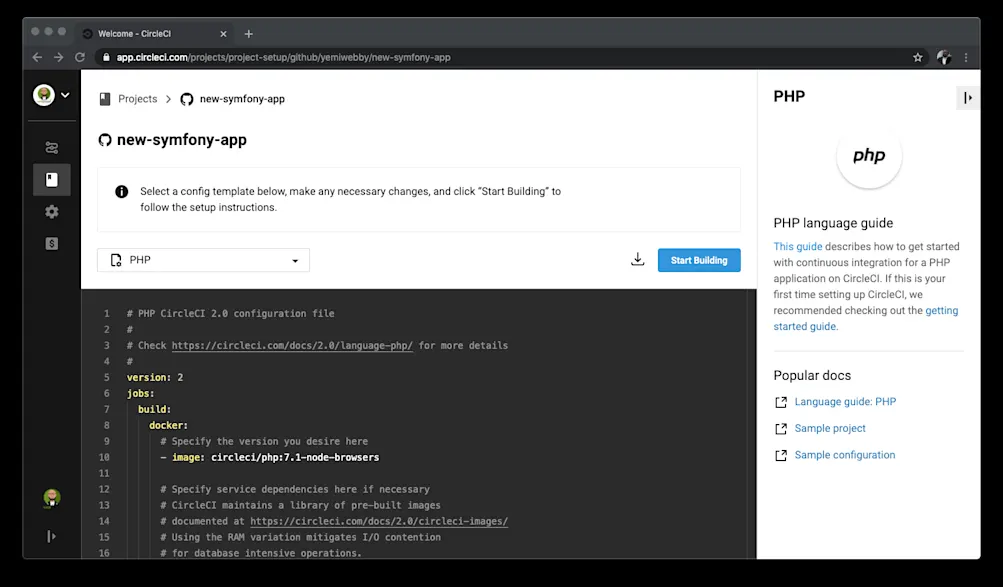The height and width of the screenshot is (587, 1003).
Task: Open the Projects panel from the sidebar
Action: pyautogui.click(x=51, y=179)
